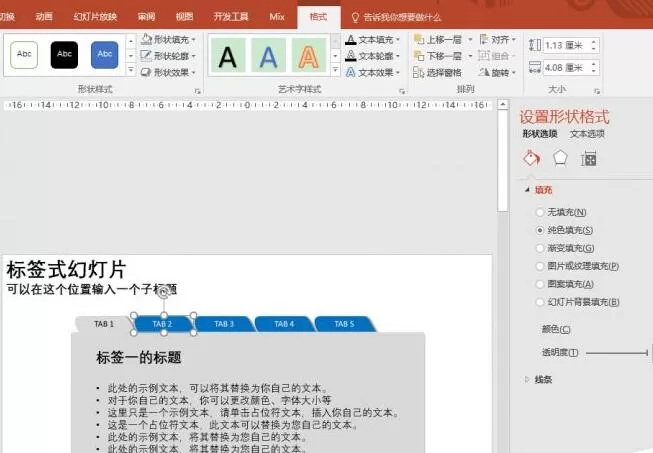The image size is (653, 453).
Task: Choose the orange outlined A WordArt style
Action: (x=309, y=56)
